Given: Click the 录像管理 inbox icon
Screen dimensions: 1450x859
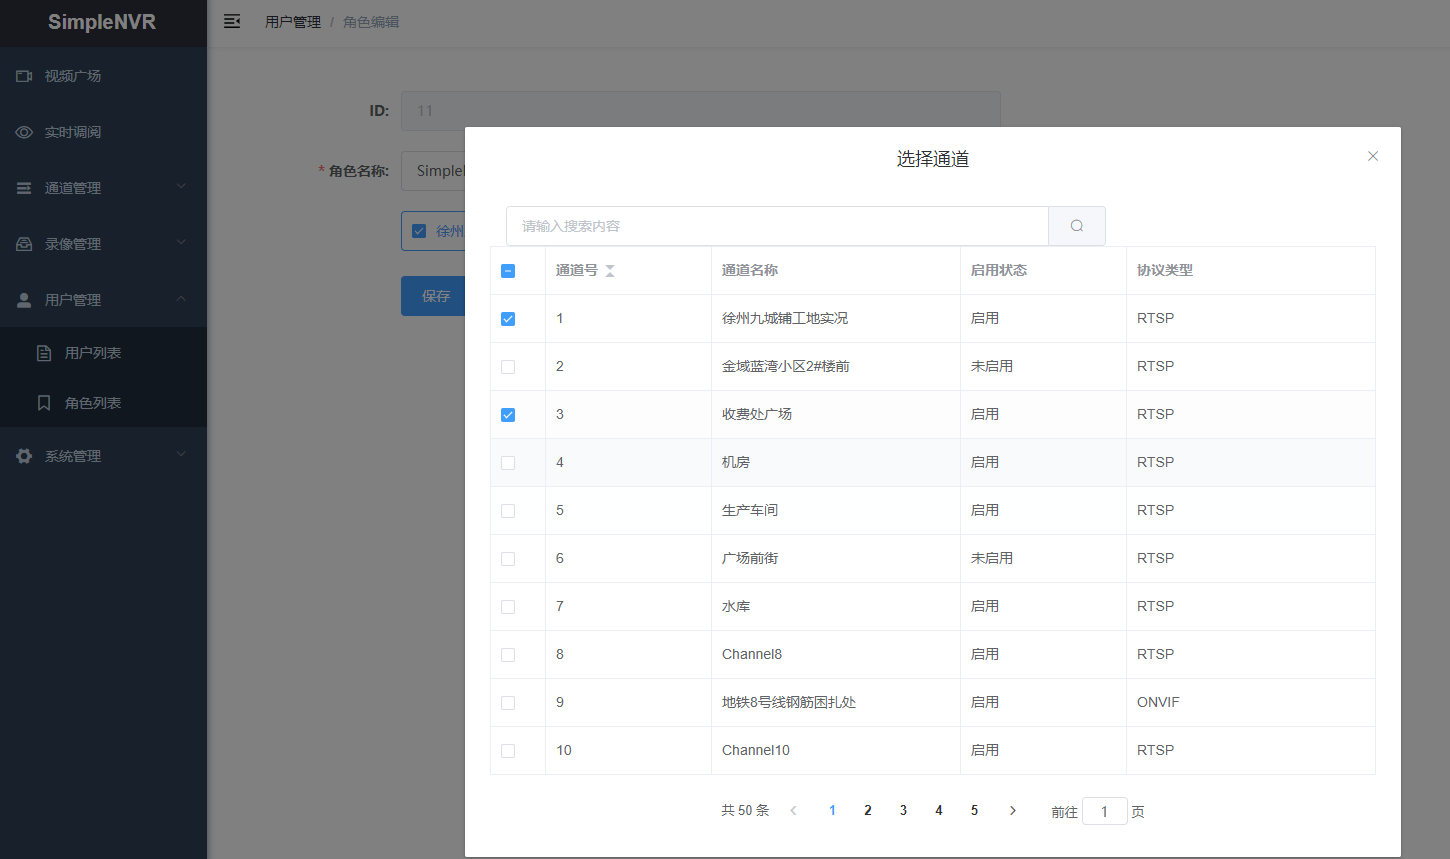Looking at the screenshot, I should click(24, 244).
